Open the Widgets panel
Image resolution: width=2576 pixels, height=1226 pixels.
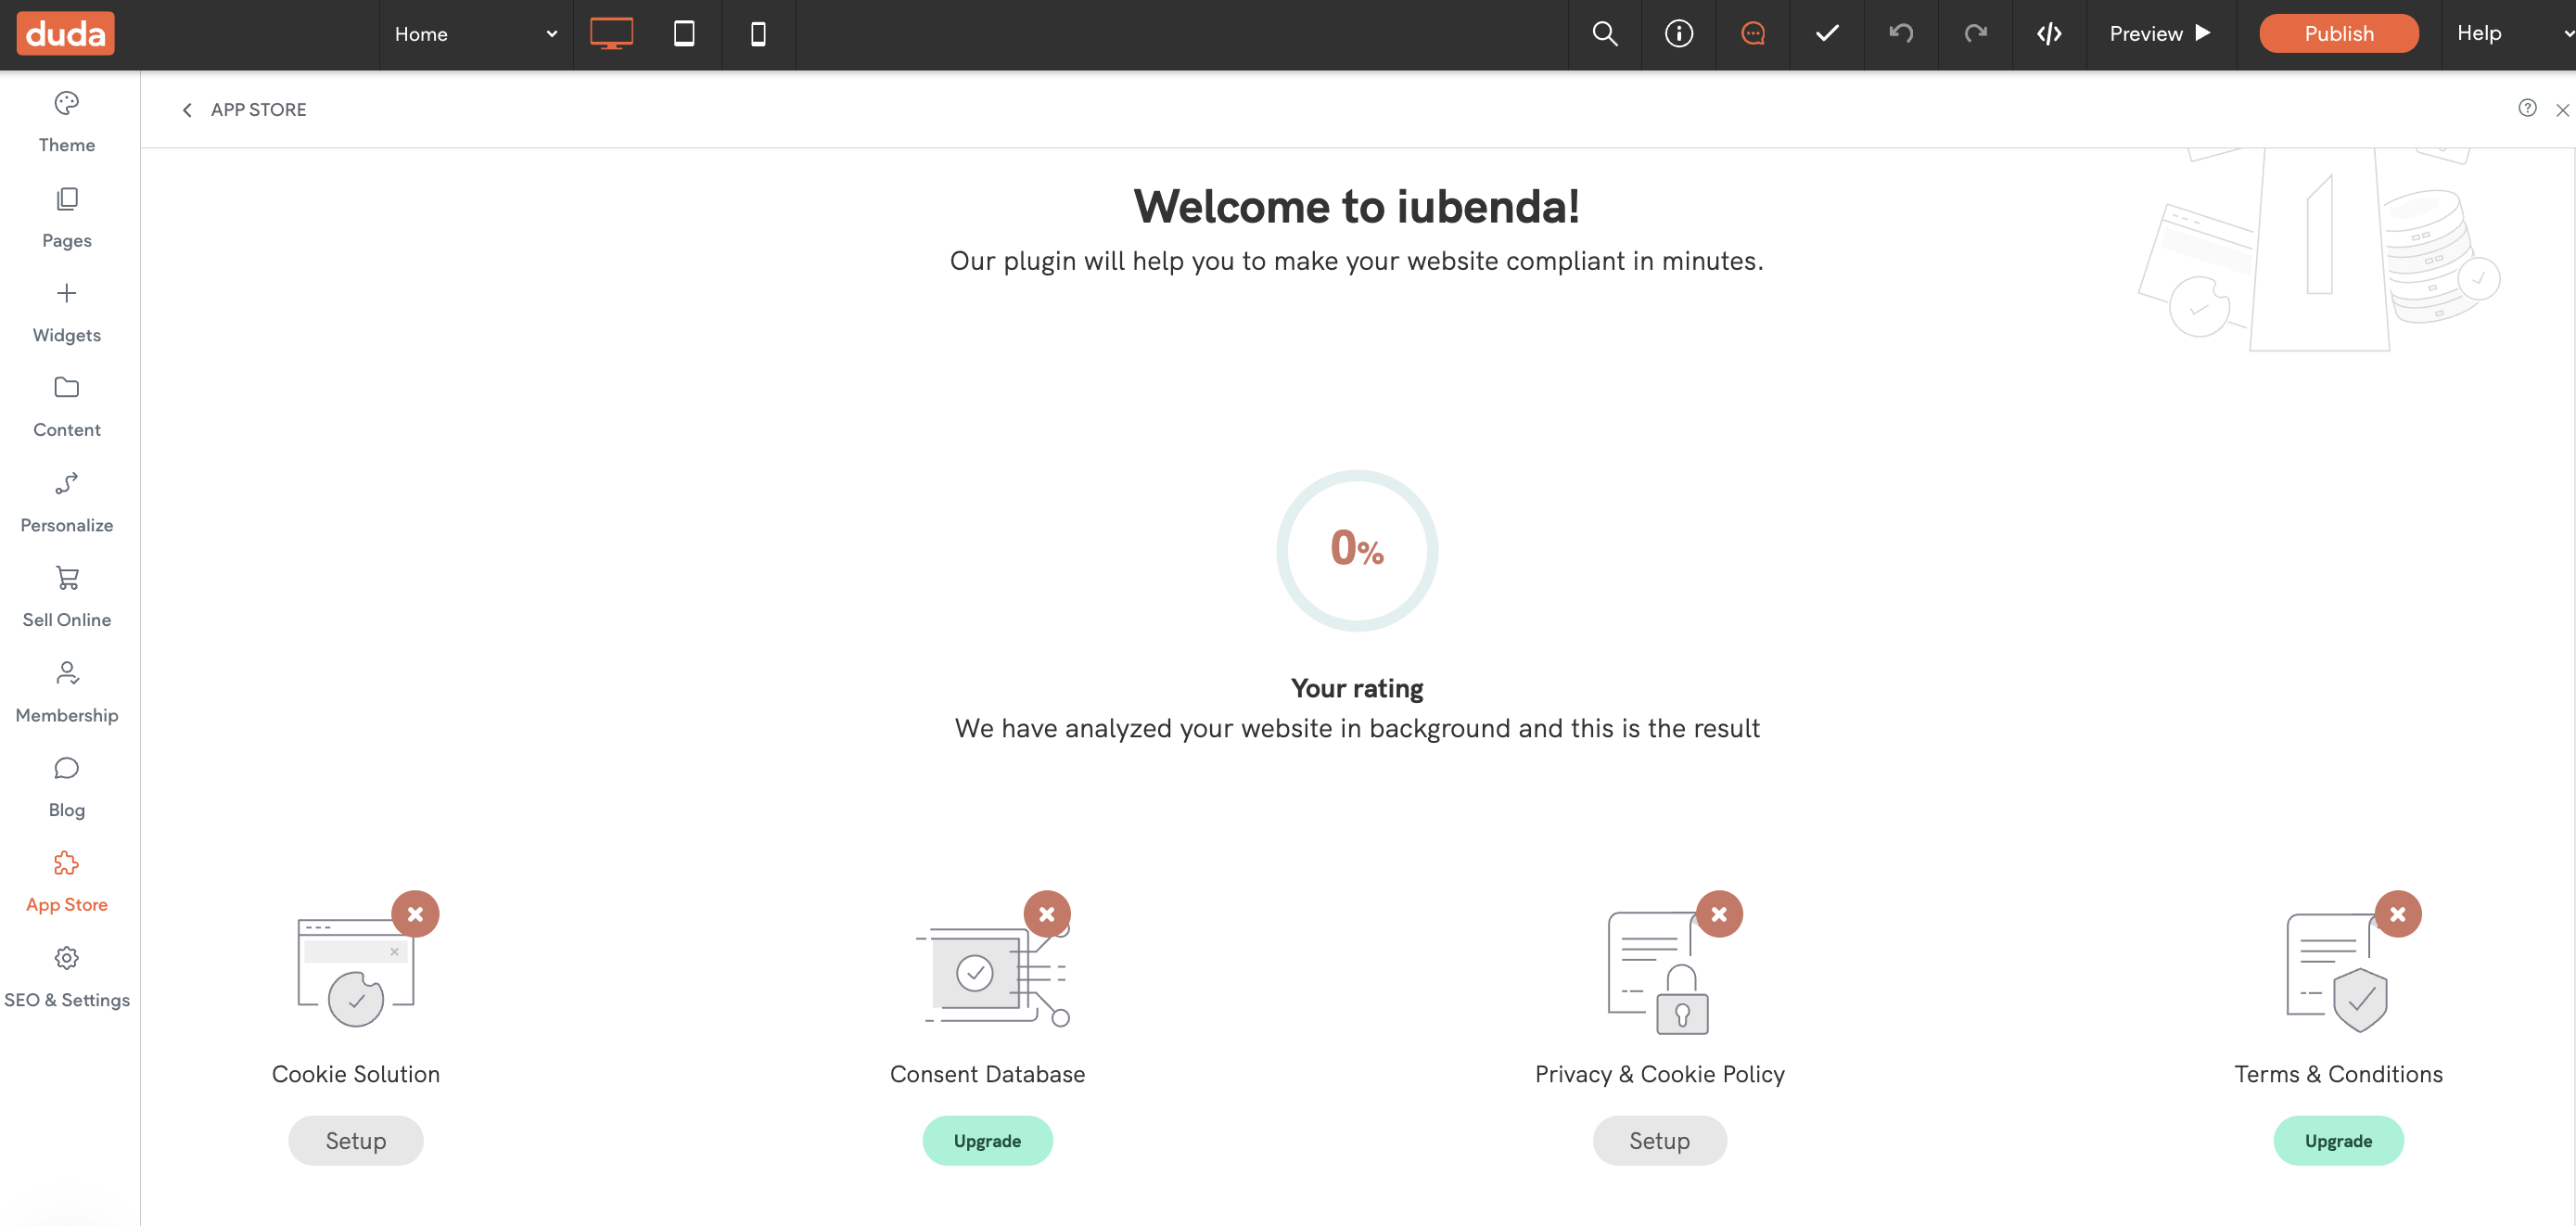tap(67, 312)
